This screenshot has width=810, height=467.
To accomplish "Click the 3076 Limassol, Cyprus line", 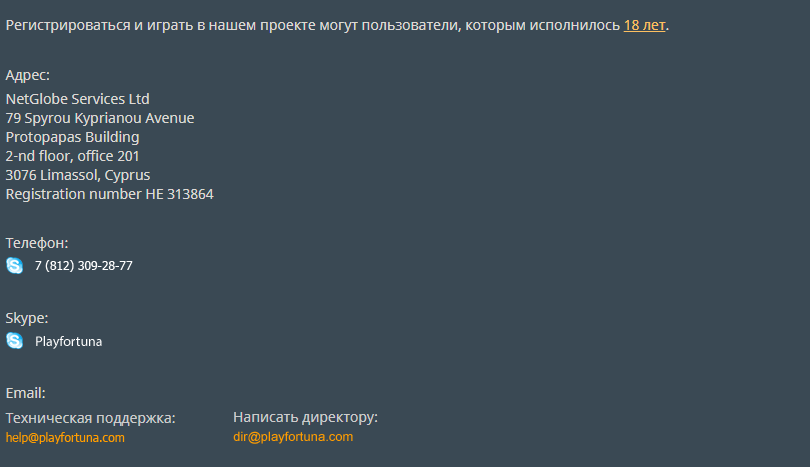I will tap(77, 175).
